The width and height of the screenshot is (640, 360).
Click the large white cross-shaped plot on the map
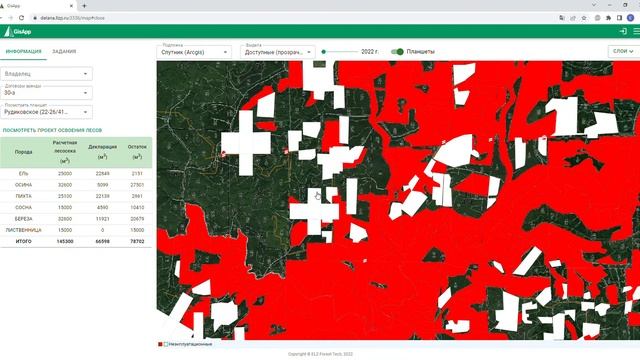click(x=246, y=143)
